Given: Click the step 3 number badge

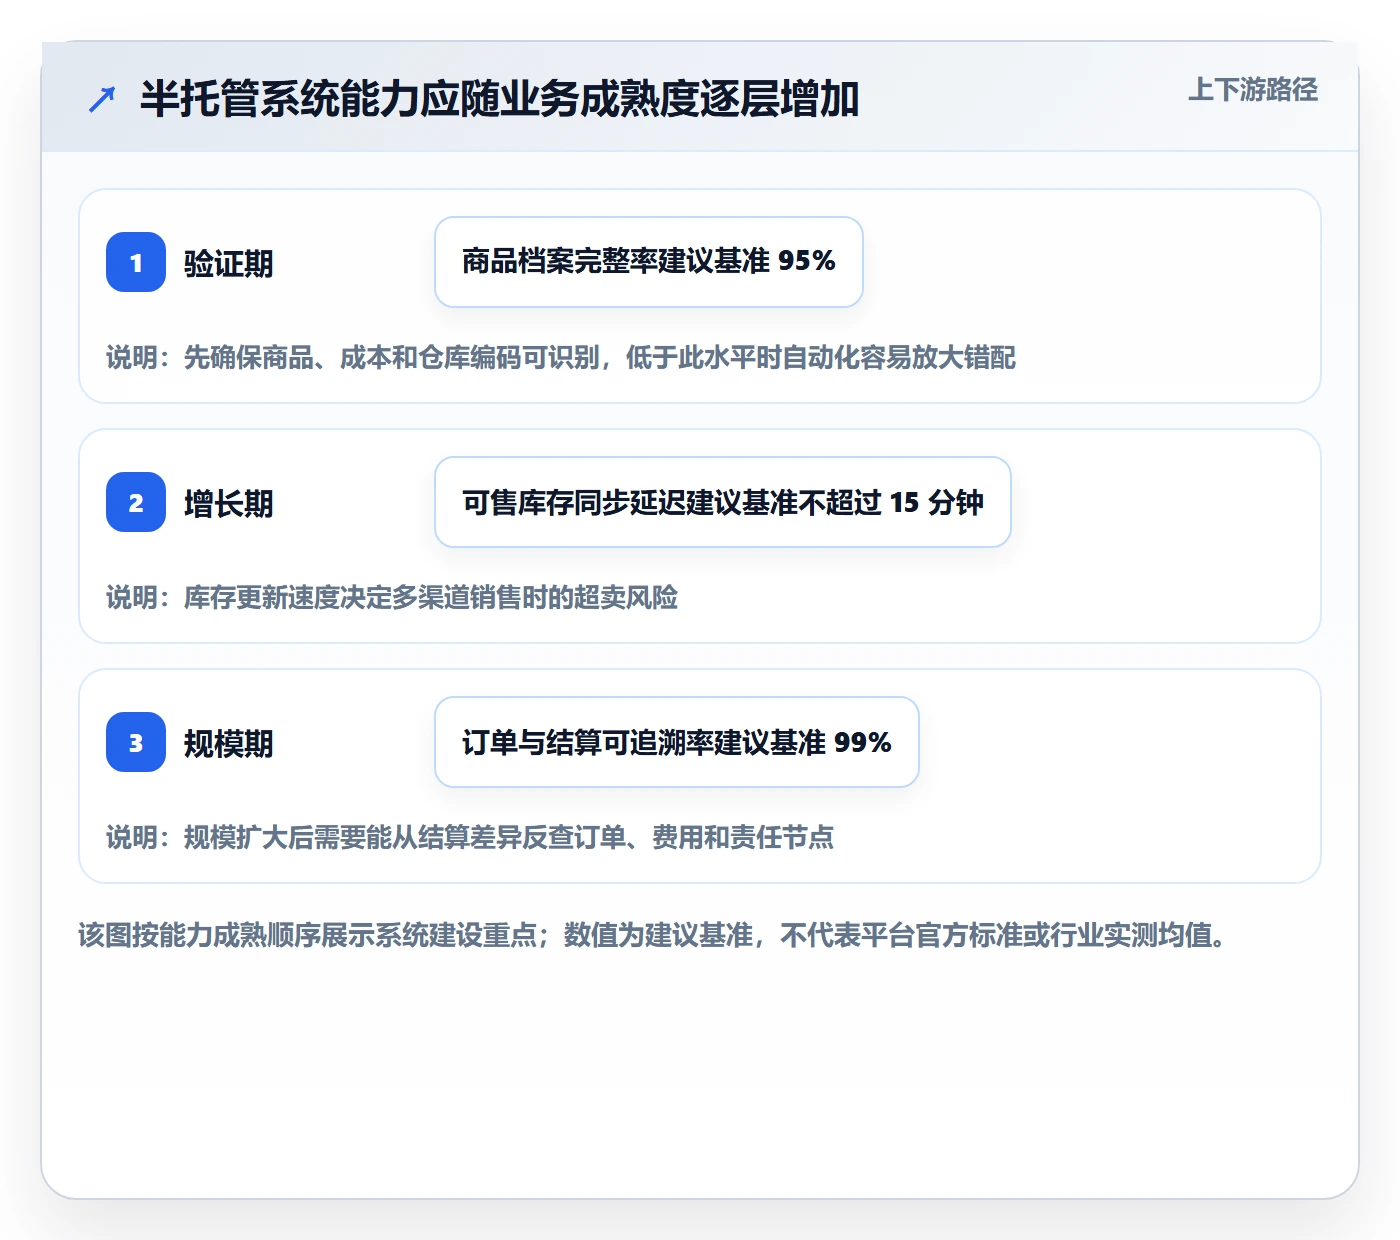Looking at the screenshot, I should (x=136, y=742).
